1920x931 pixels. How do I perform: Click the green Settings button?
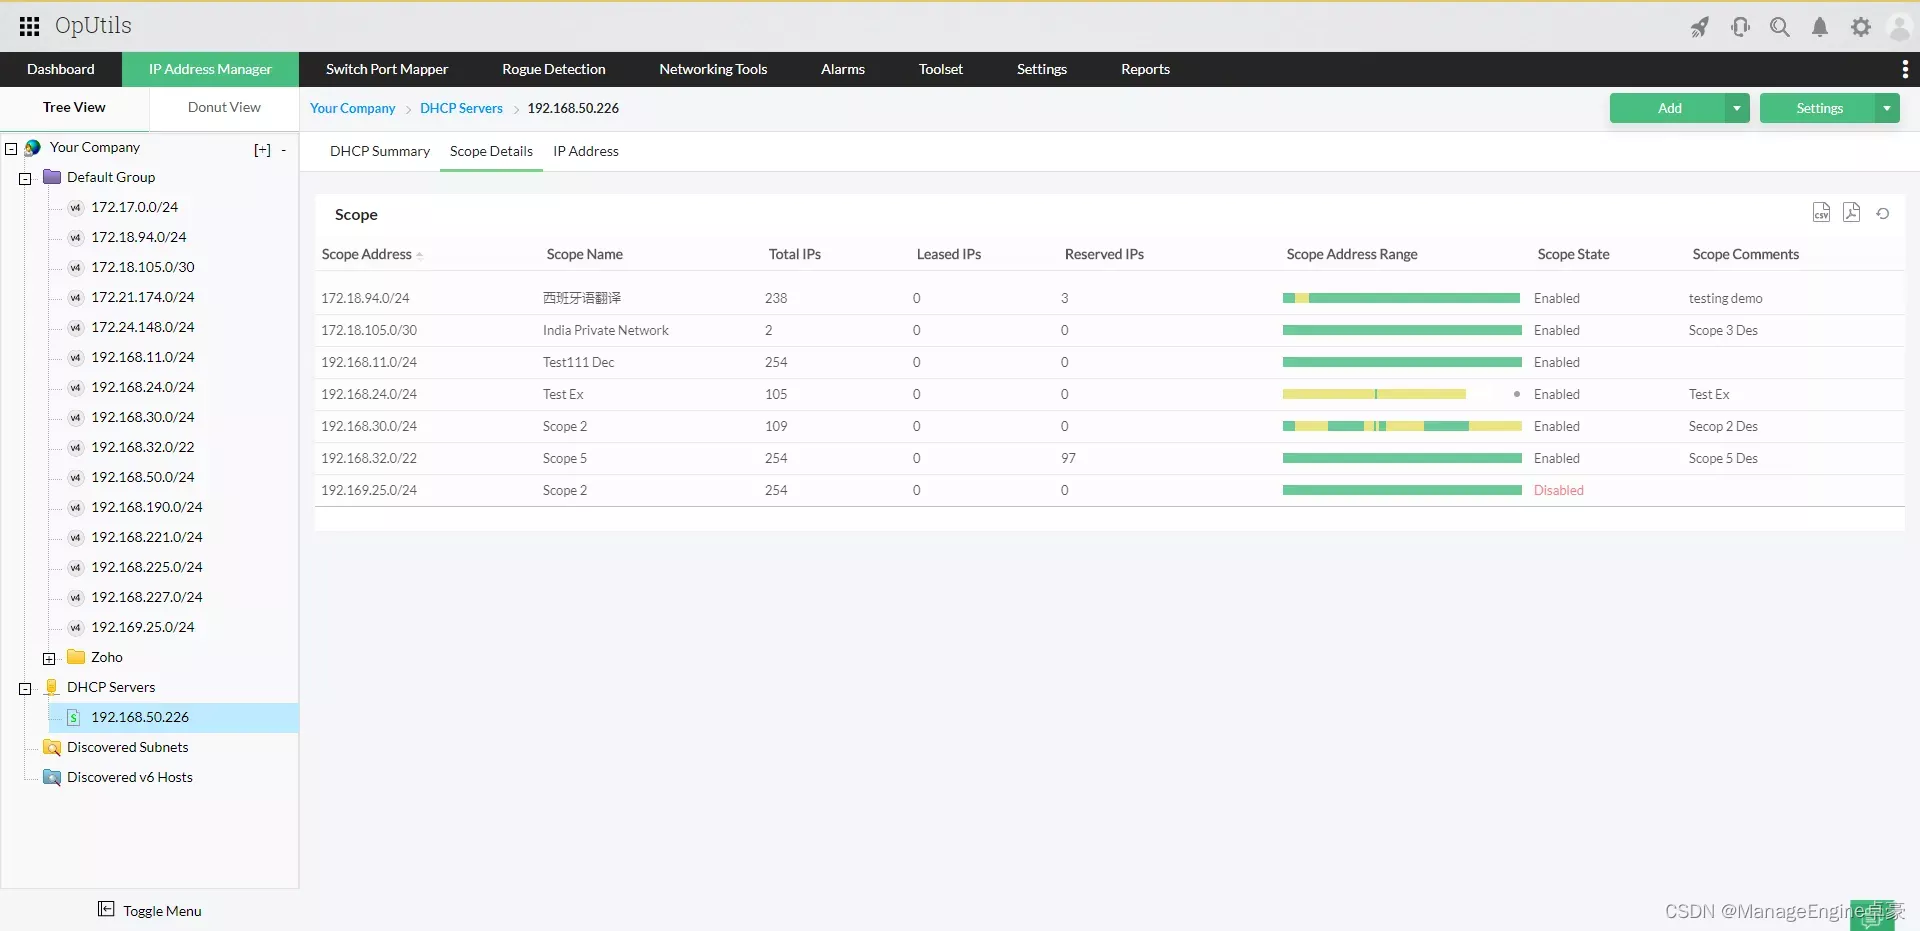pos(1818,108)
